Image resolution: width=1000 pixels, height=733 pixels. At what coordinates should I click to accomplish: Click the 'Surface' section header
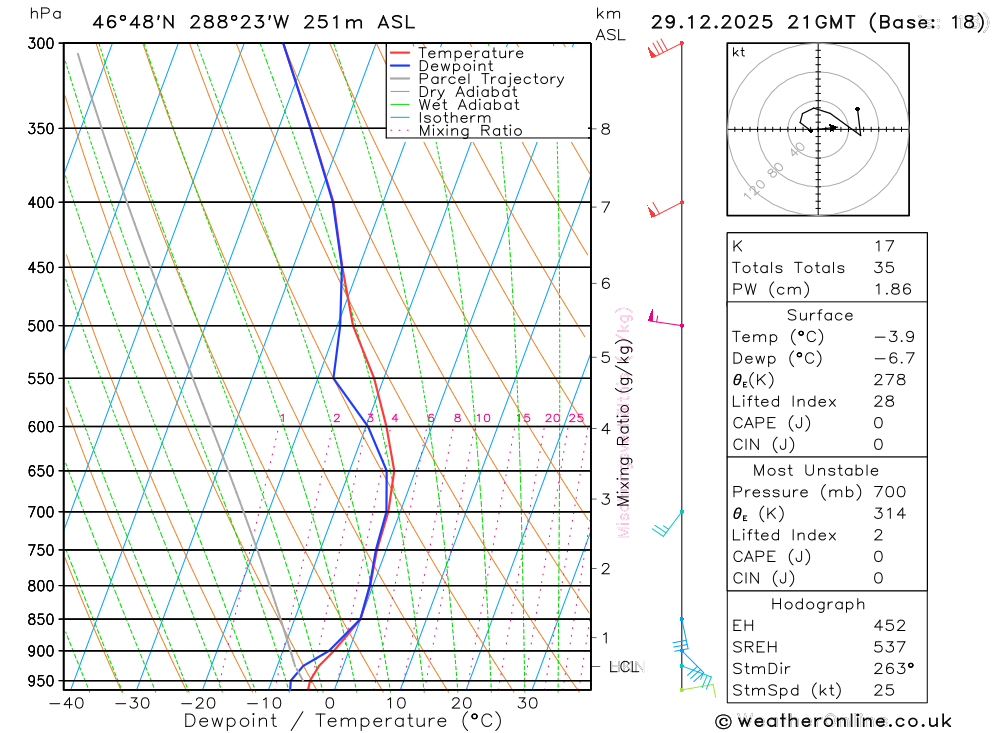click(x=820, y=316)
